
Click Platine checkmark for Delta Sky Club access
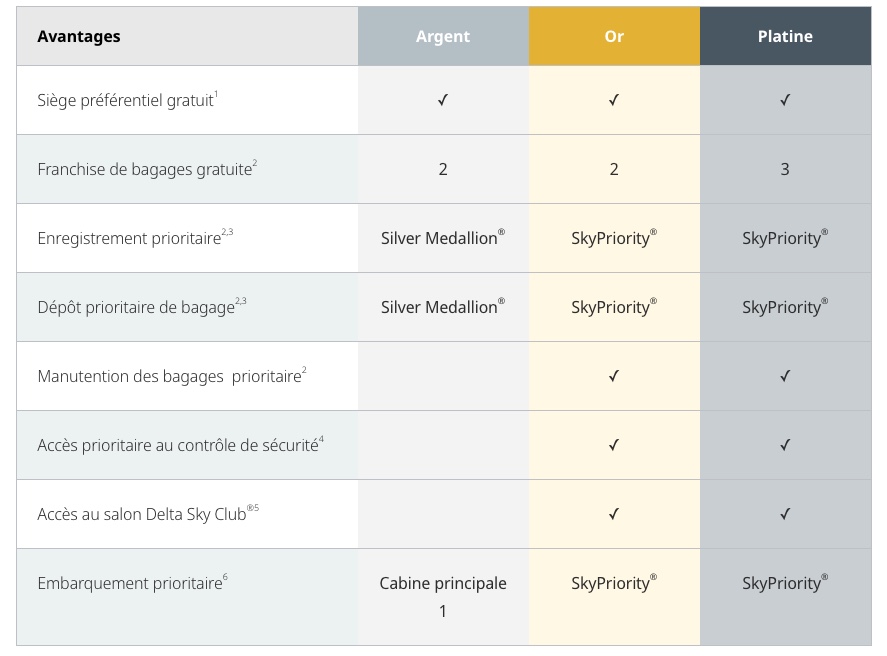pos(785,514)
